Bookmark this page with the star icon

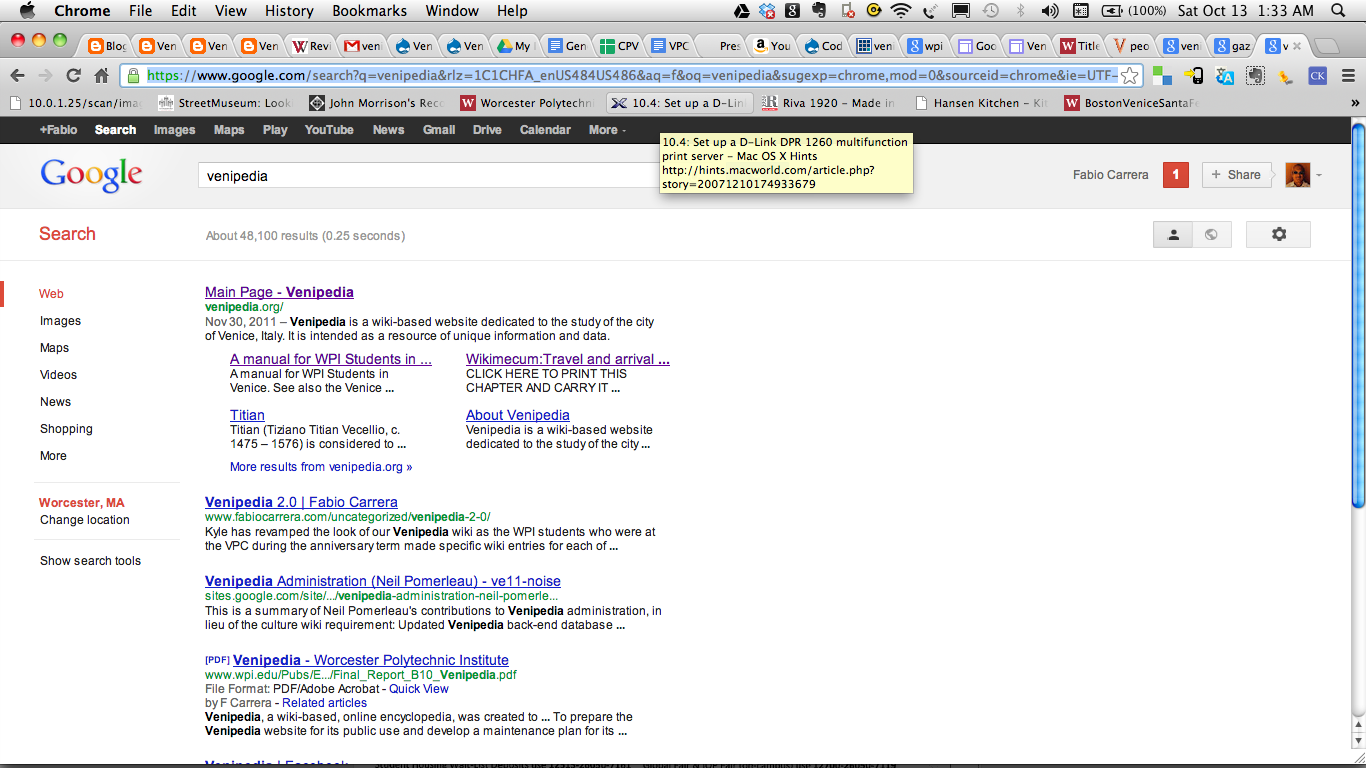[1129, 75]
